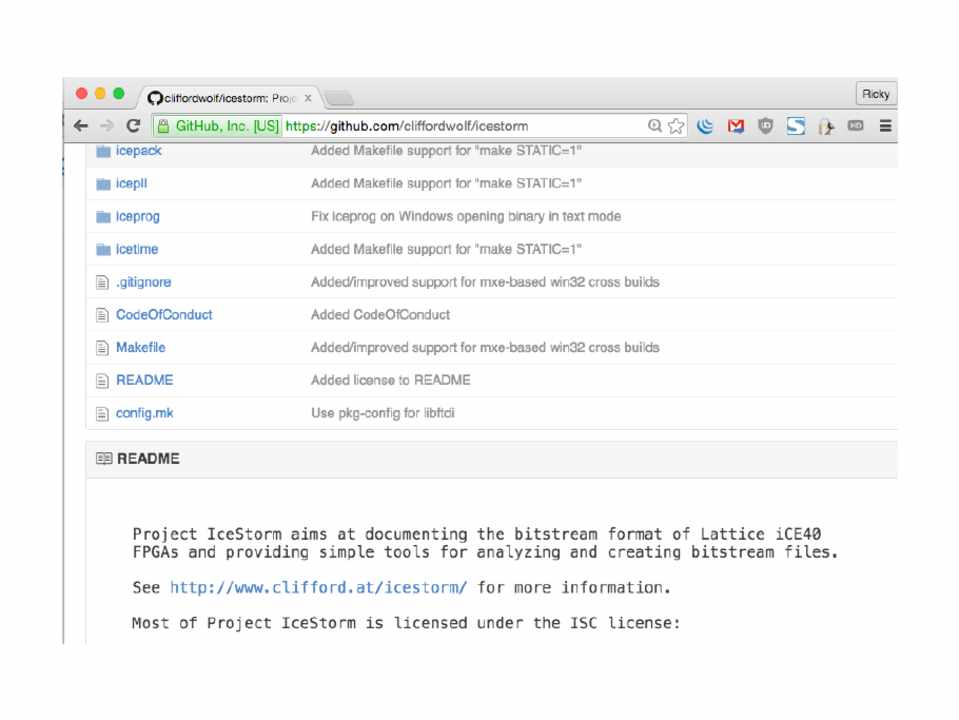Close the cliffordwolf/icestorm tab
Viewport: 959px width, 720px height.
(308, 98)
